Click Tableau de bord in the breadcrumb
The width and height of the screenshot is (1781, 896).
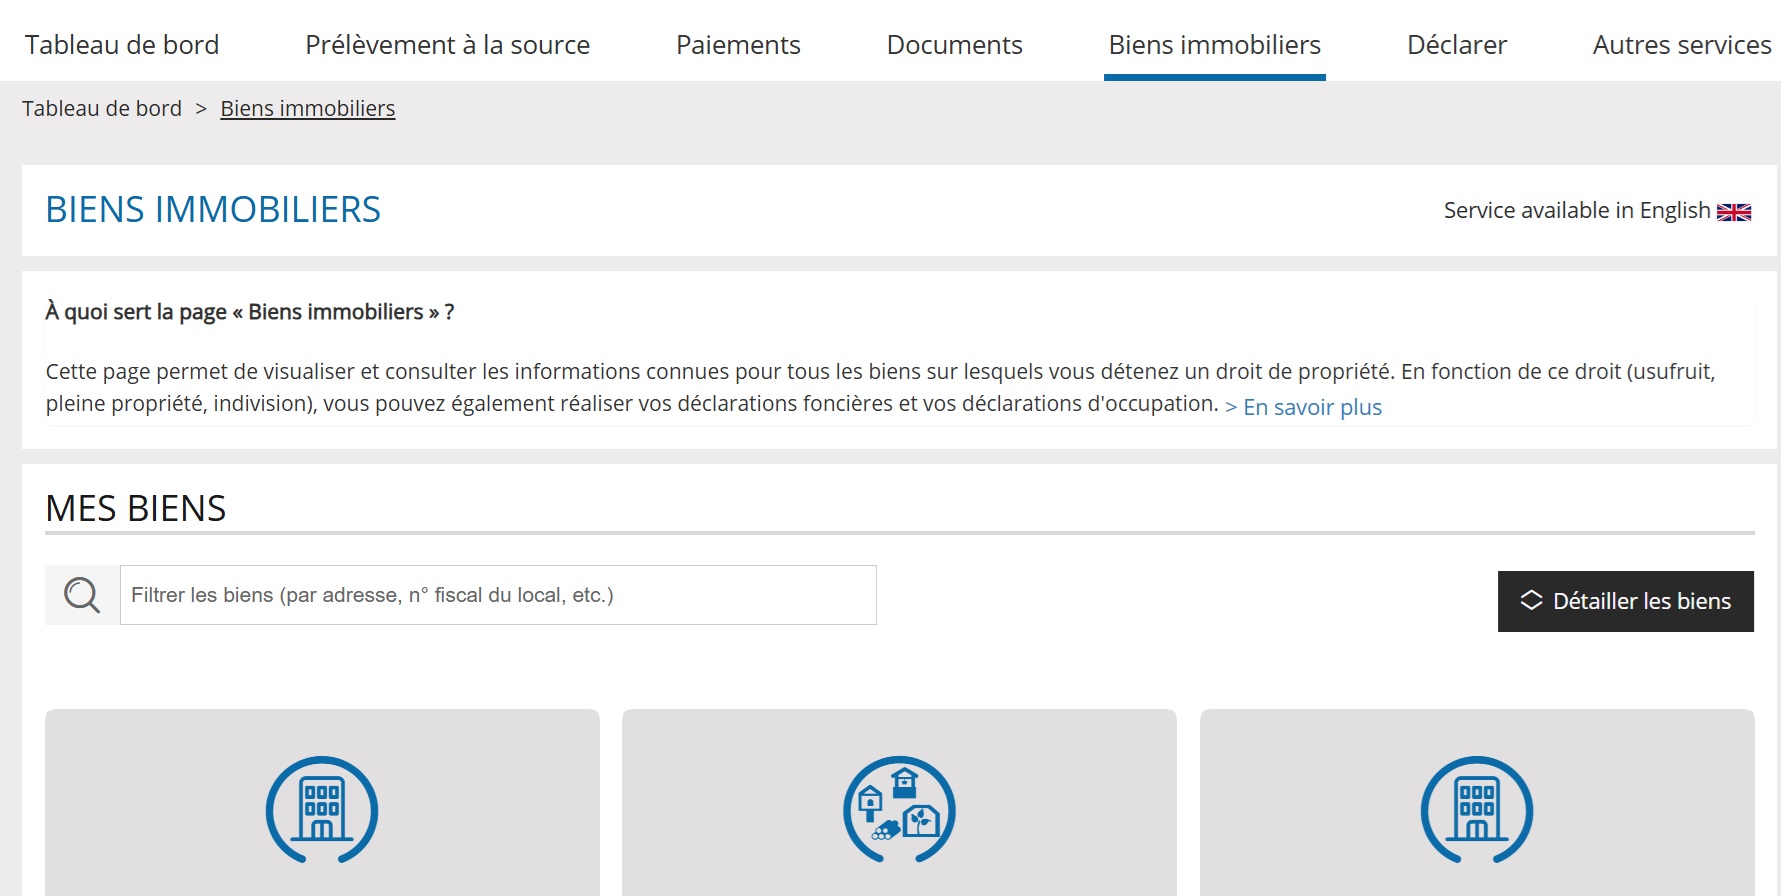click(102, 108)
